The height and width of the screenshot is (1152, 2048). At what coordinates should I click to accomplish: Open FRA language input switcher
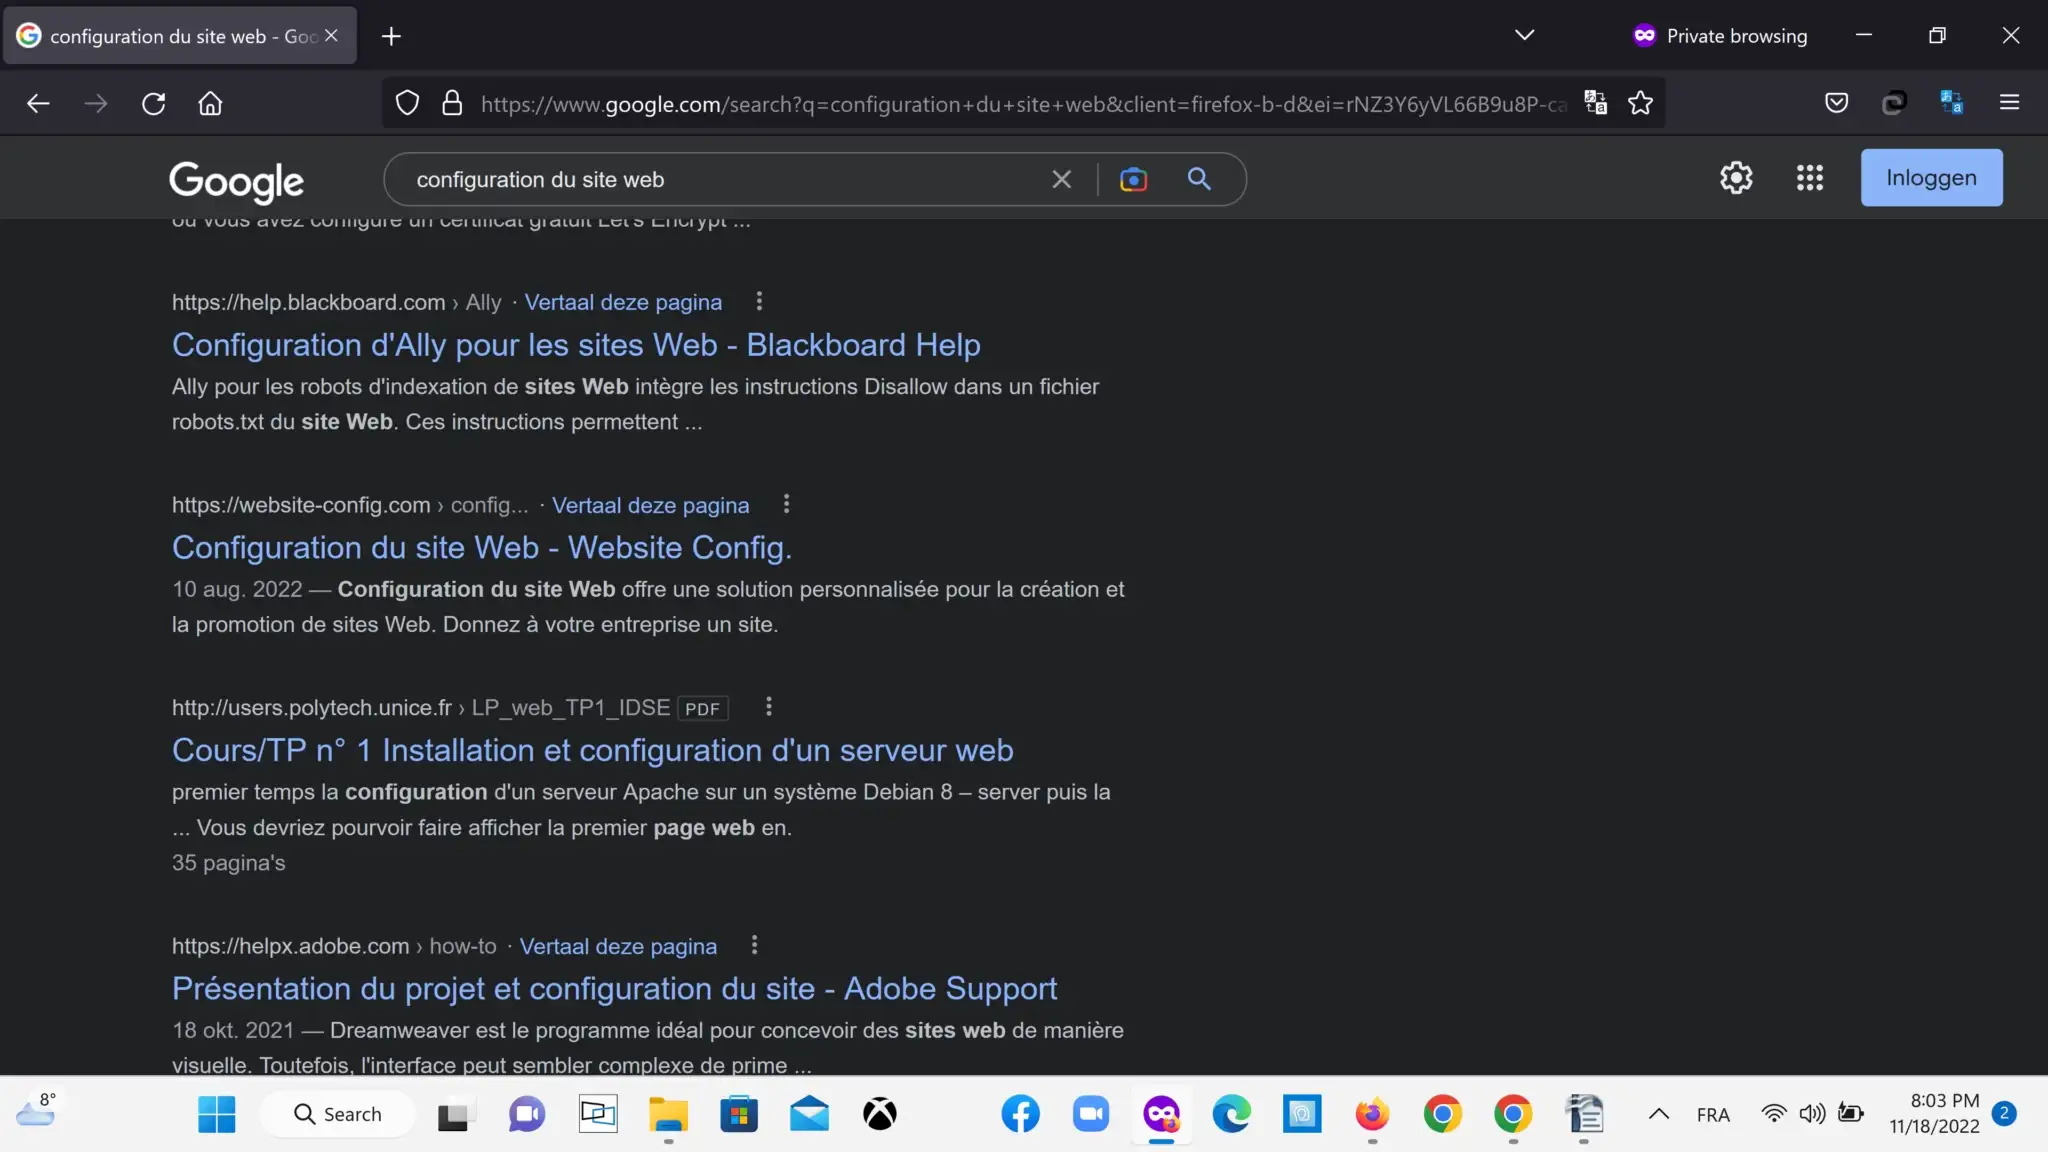point(1713,1114)
